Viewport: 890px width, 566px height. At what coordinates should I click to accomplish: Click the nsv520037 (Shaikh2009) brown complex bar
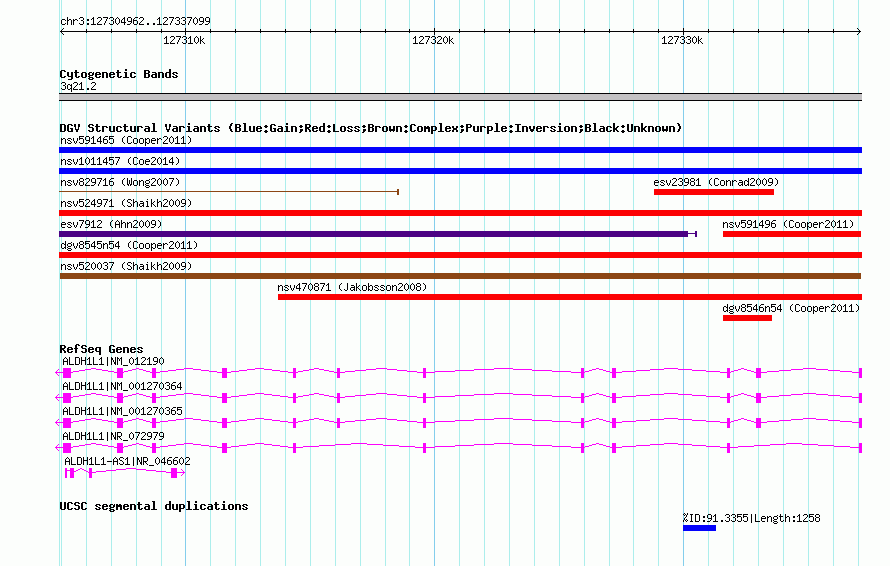(x=460, y=276)
